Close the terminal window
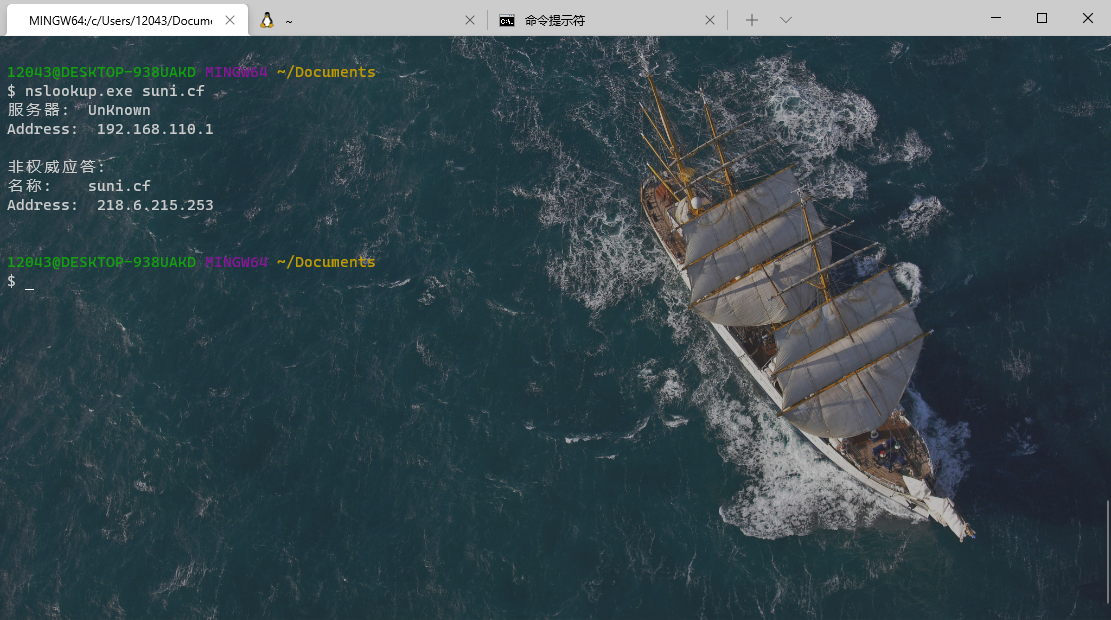 (x=1088, y=18)
